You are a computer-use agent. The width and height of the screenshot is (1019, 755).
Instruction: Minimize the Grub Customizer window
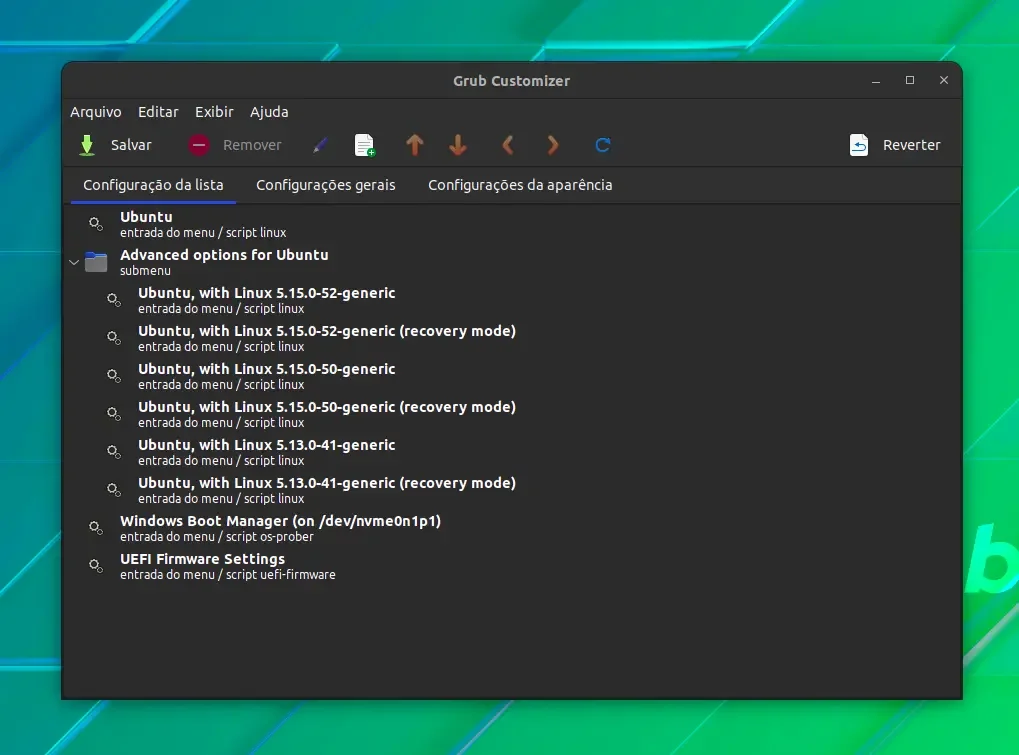[876, 81]
